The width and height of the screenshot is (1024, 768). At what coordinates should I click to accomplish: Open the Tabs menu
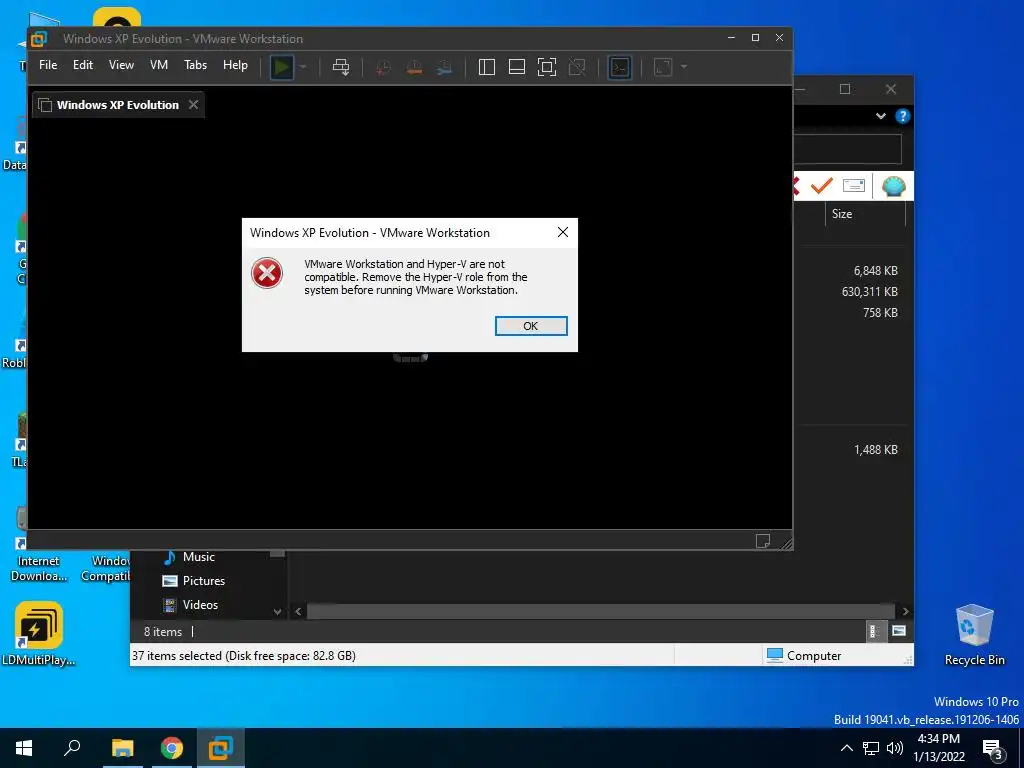tap(195, 65)
